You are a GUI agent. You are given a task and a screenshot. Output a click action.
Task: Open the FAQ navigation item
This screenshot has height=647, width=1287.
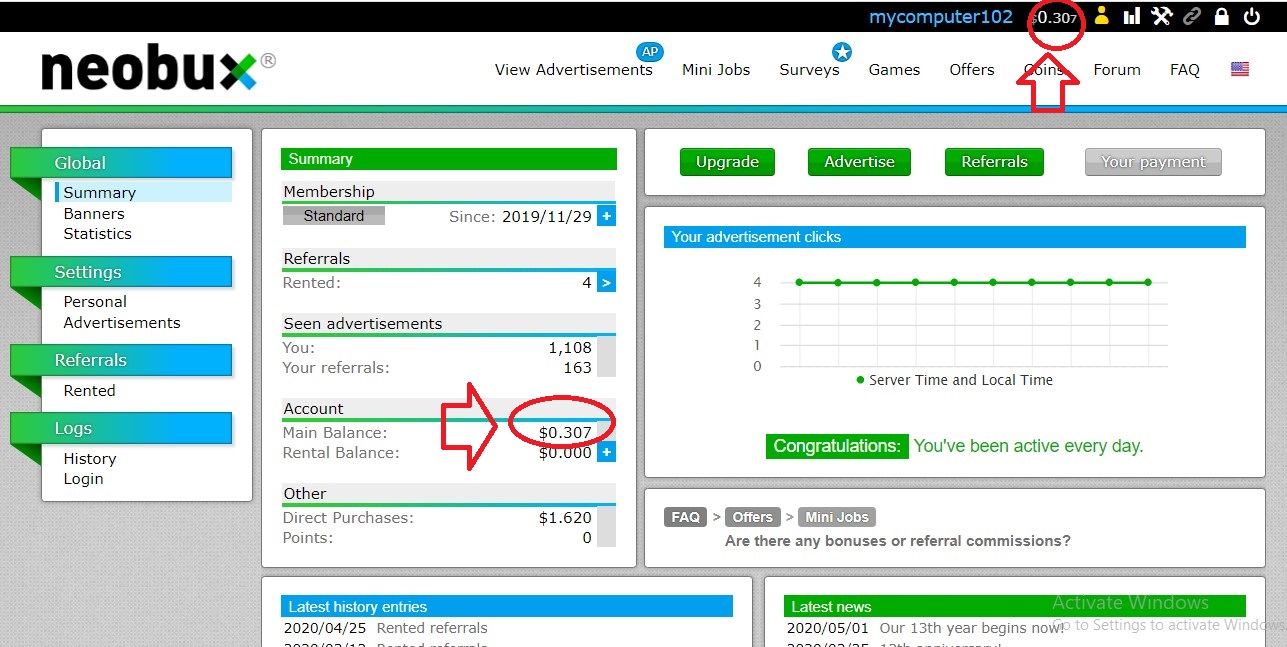(x=1185, y=70)
